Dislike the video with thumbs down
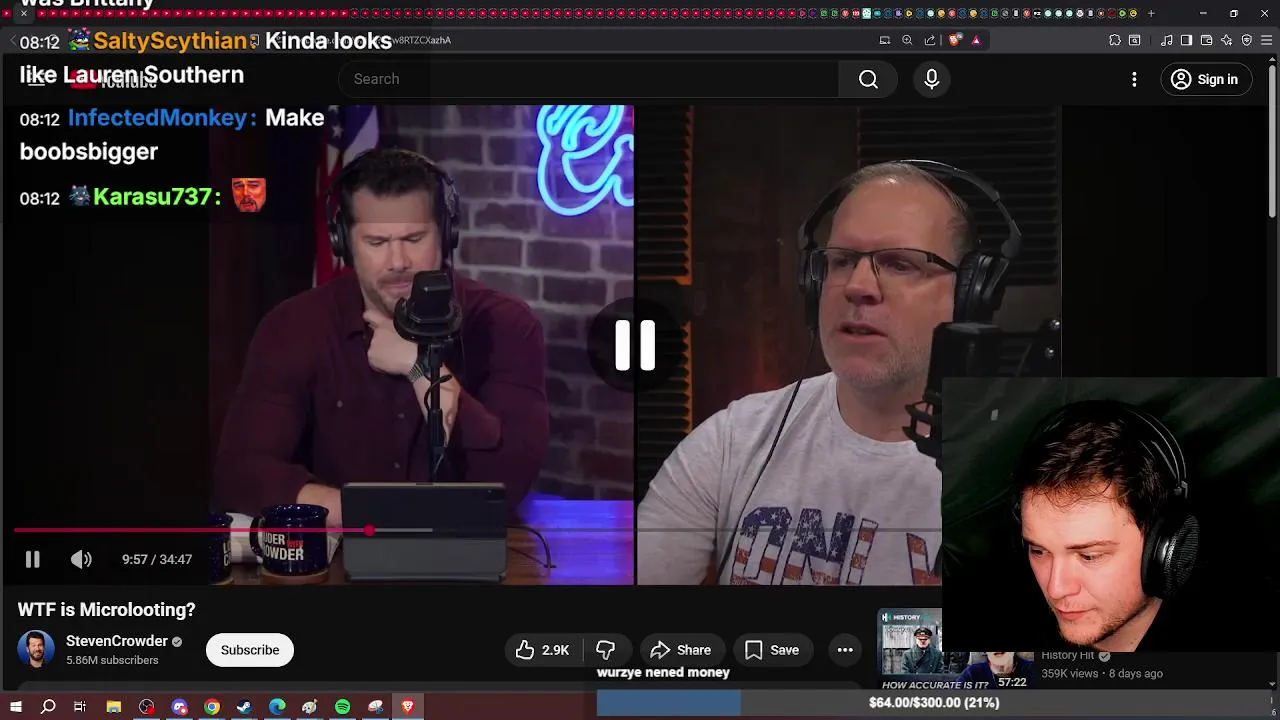 [606, 650]
